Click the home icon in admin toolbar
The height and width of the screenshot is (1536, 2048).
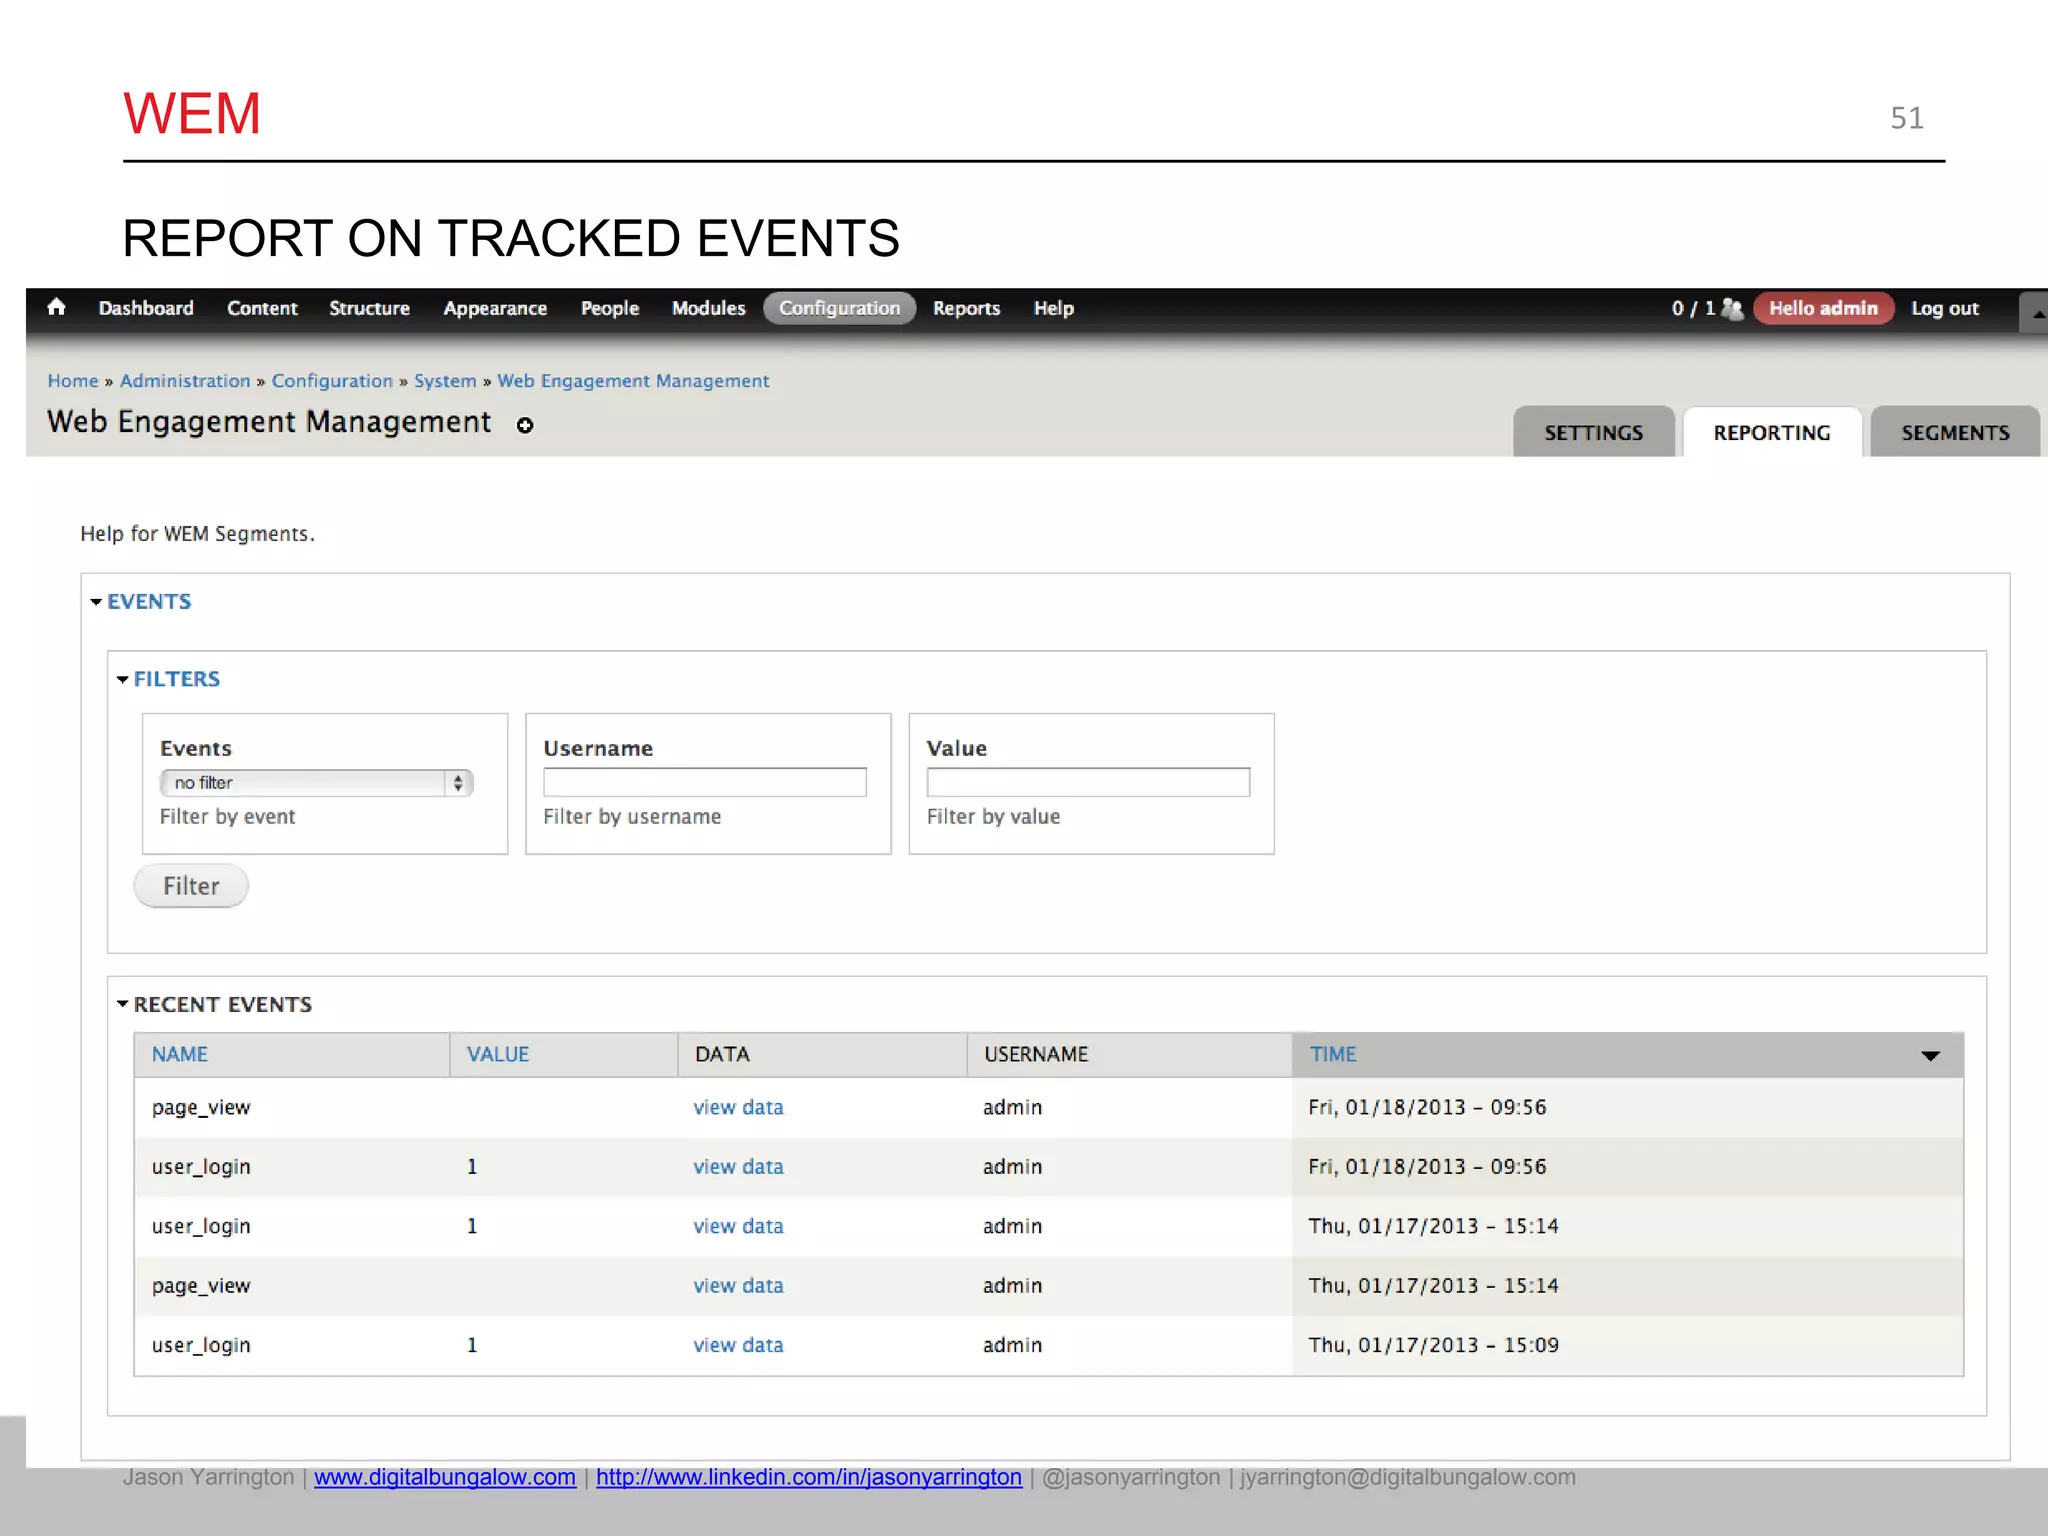56,307
